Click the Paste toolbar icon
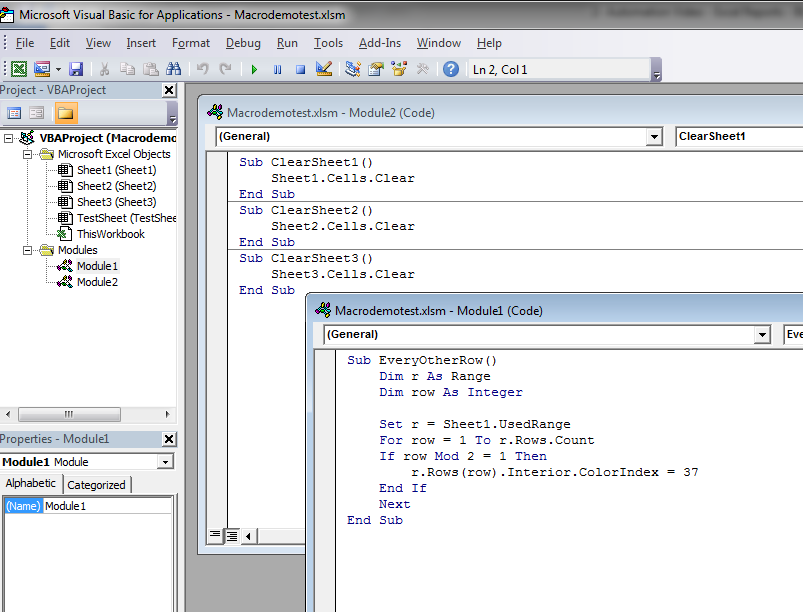The width and height of the screenshot is (803, 612). click(x=150, y=69)
